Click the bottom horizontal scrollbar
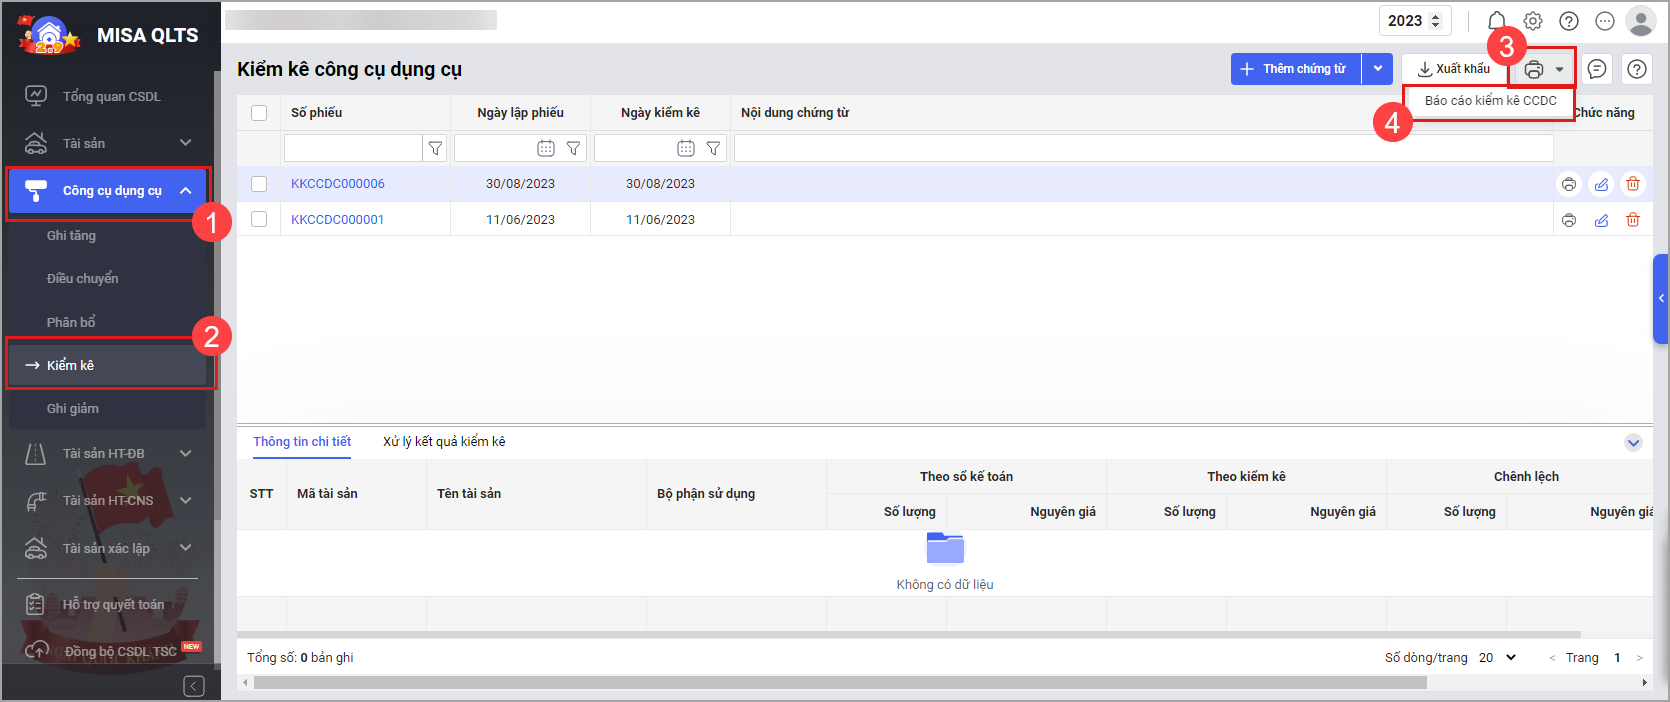This screenshot has height=702, width=1670. pyautogui.click(x=840, y=683)
